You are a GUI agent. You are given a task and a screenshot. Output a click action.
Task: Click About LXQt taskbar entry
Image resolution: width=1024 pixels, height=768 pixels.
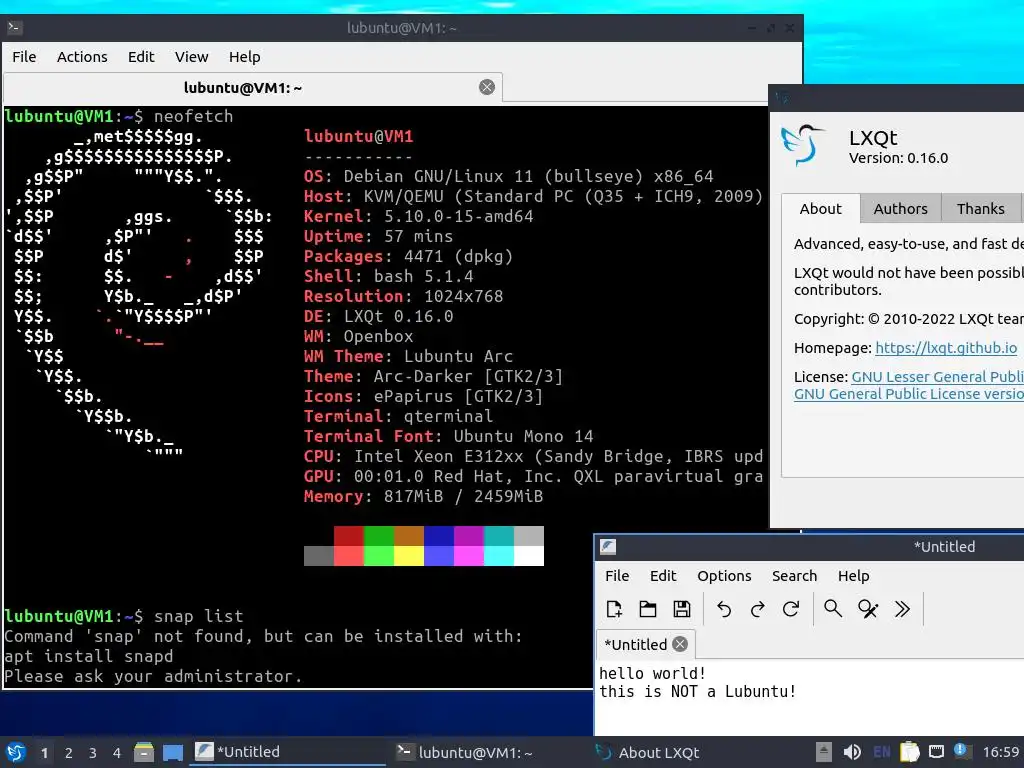[x=692, y=752]
